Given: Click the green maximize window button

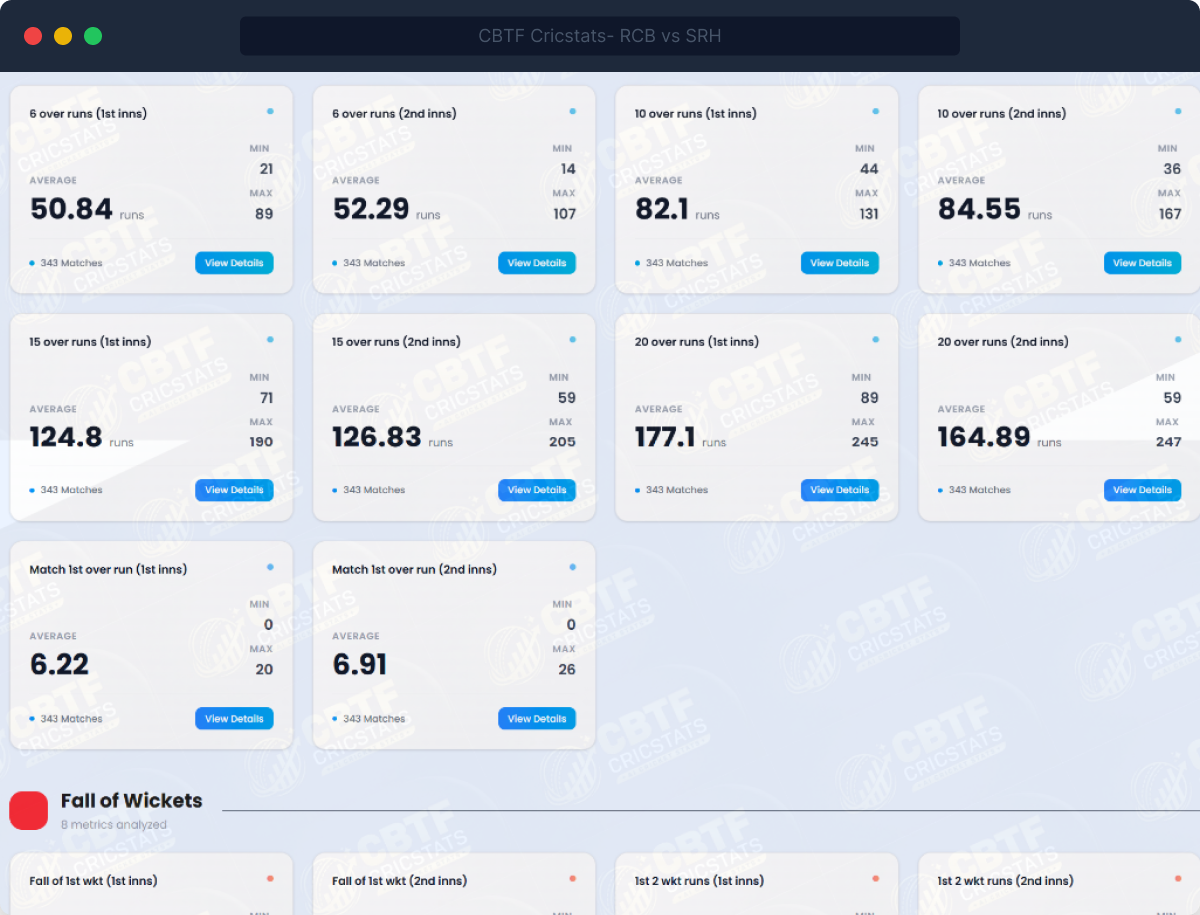Looking at the screenshot, I should tap(93, 36).
